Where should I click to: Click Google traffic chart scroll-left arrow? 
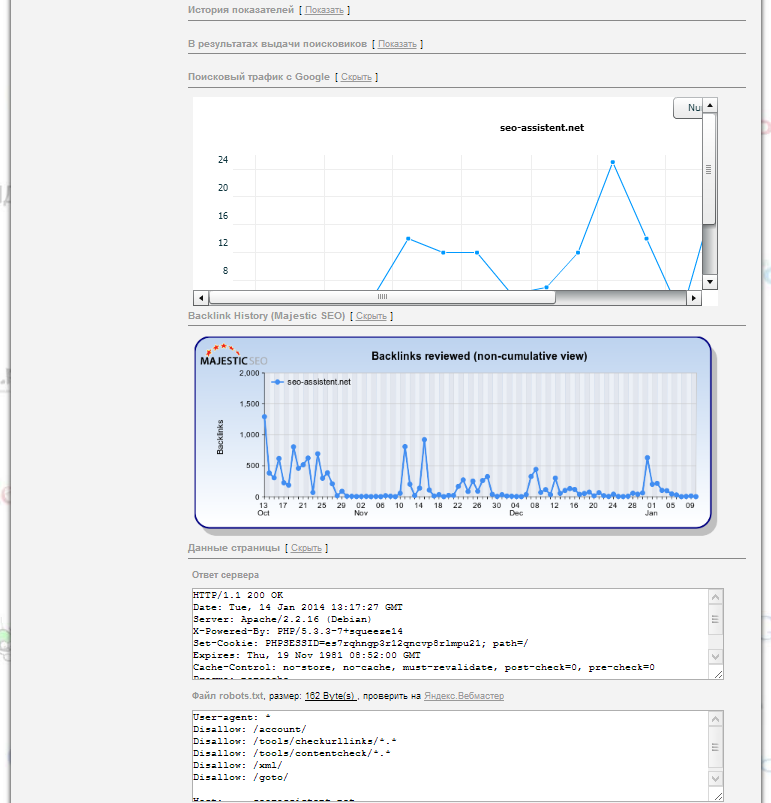click(200, 298)
